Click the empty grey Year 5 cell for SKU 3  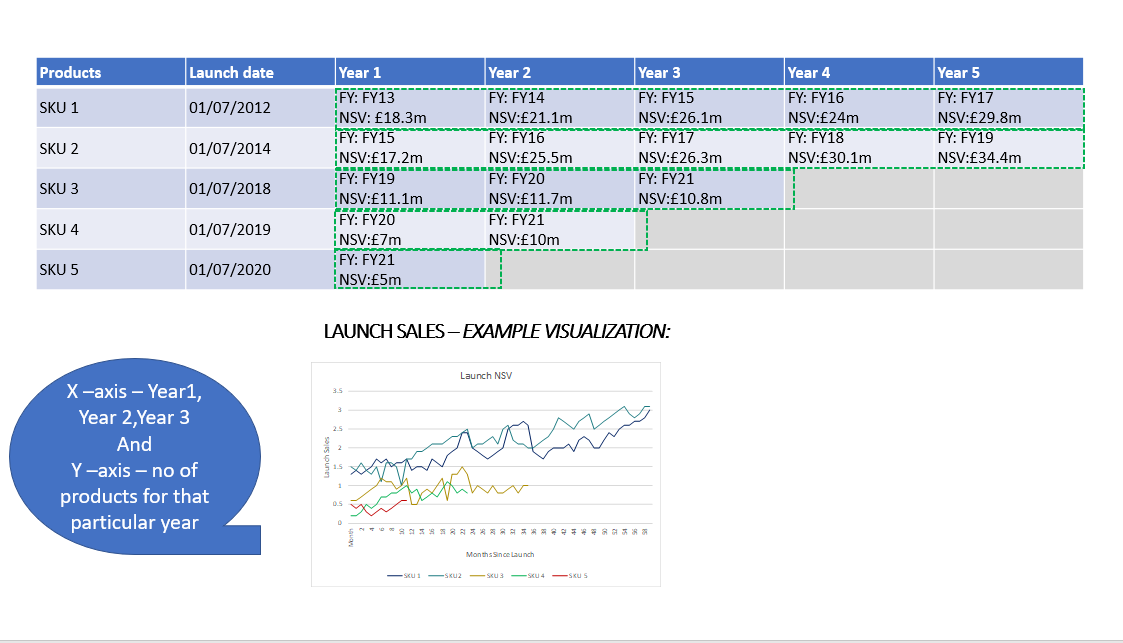click(1008, 188)
